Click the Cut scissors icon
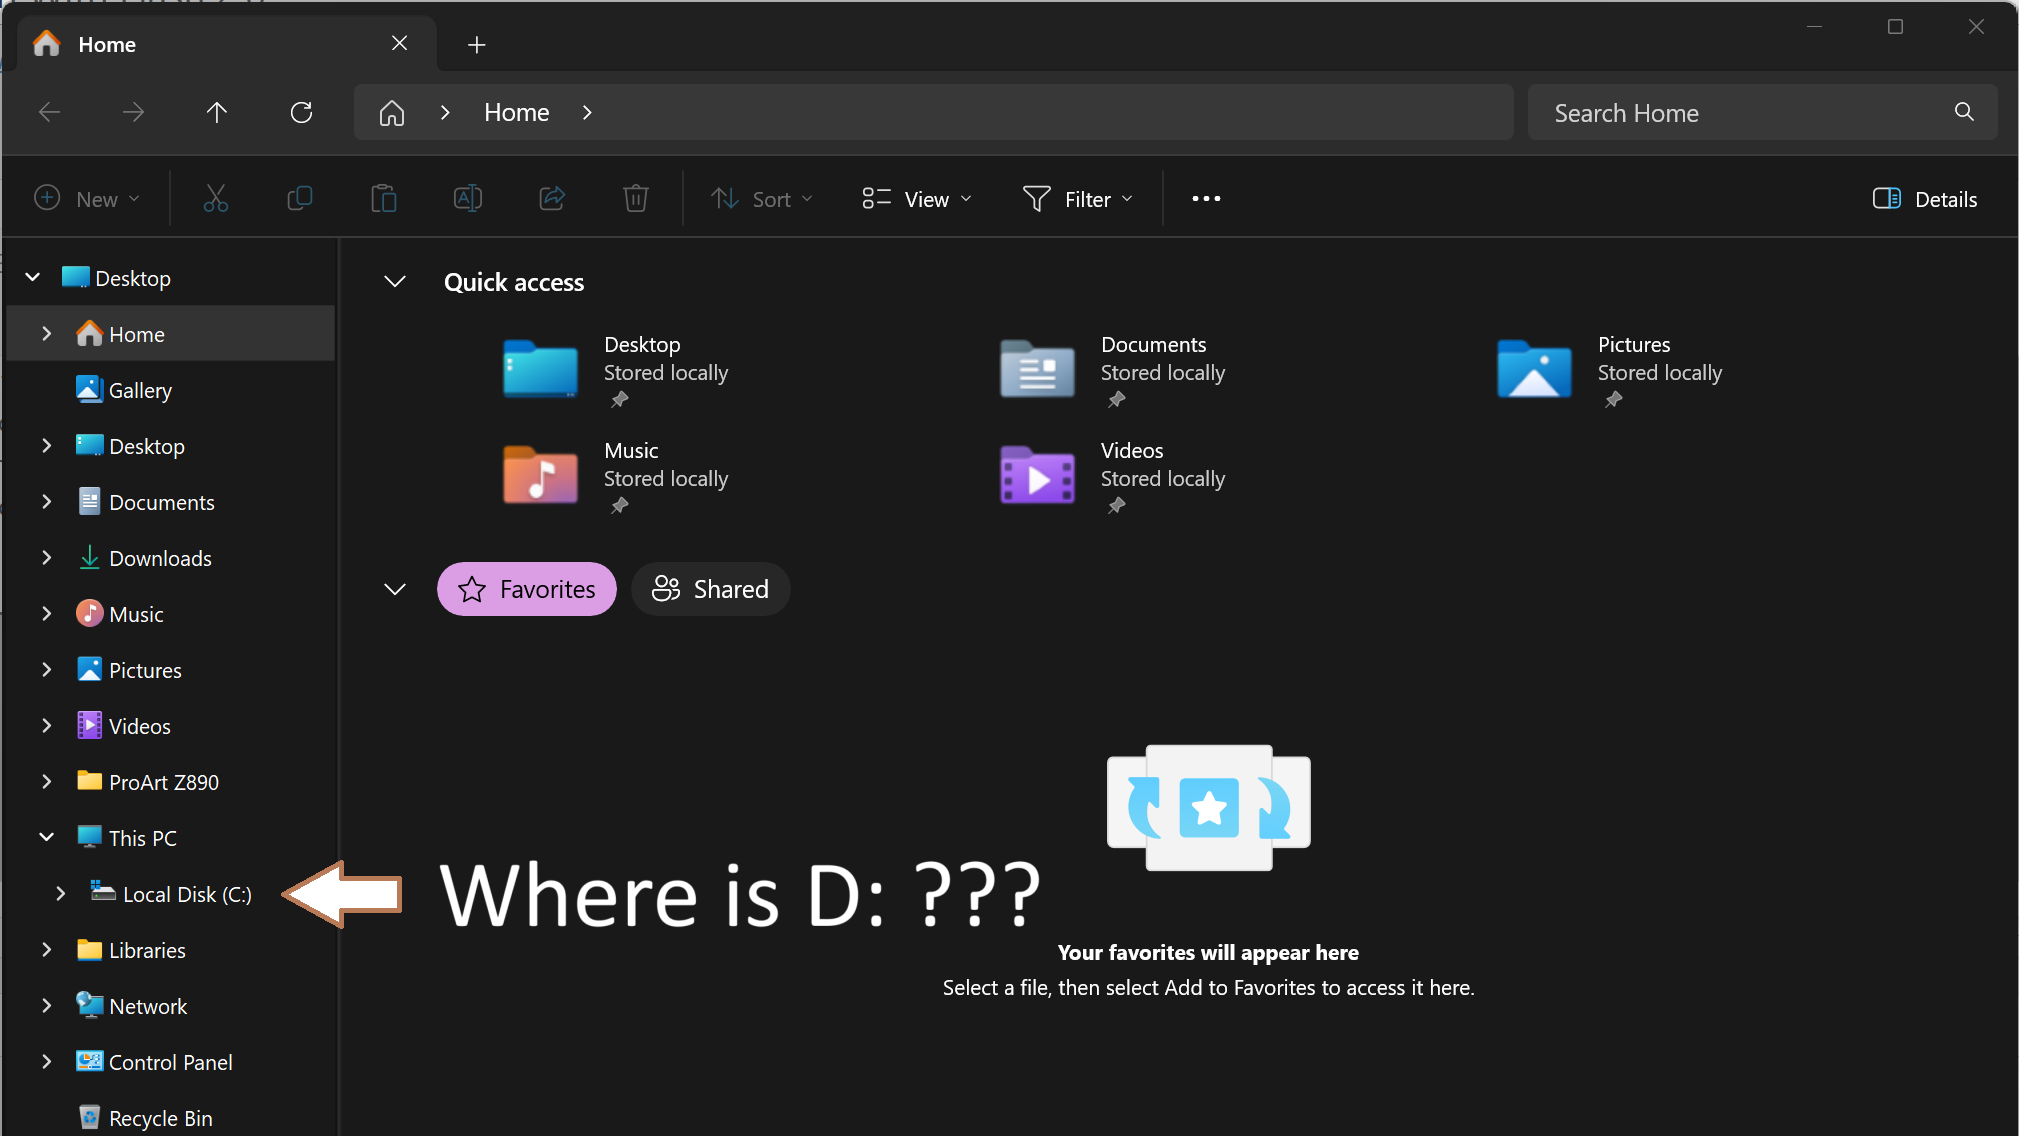This screenshot has width=2019, height=1136. 215,199
